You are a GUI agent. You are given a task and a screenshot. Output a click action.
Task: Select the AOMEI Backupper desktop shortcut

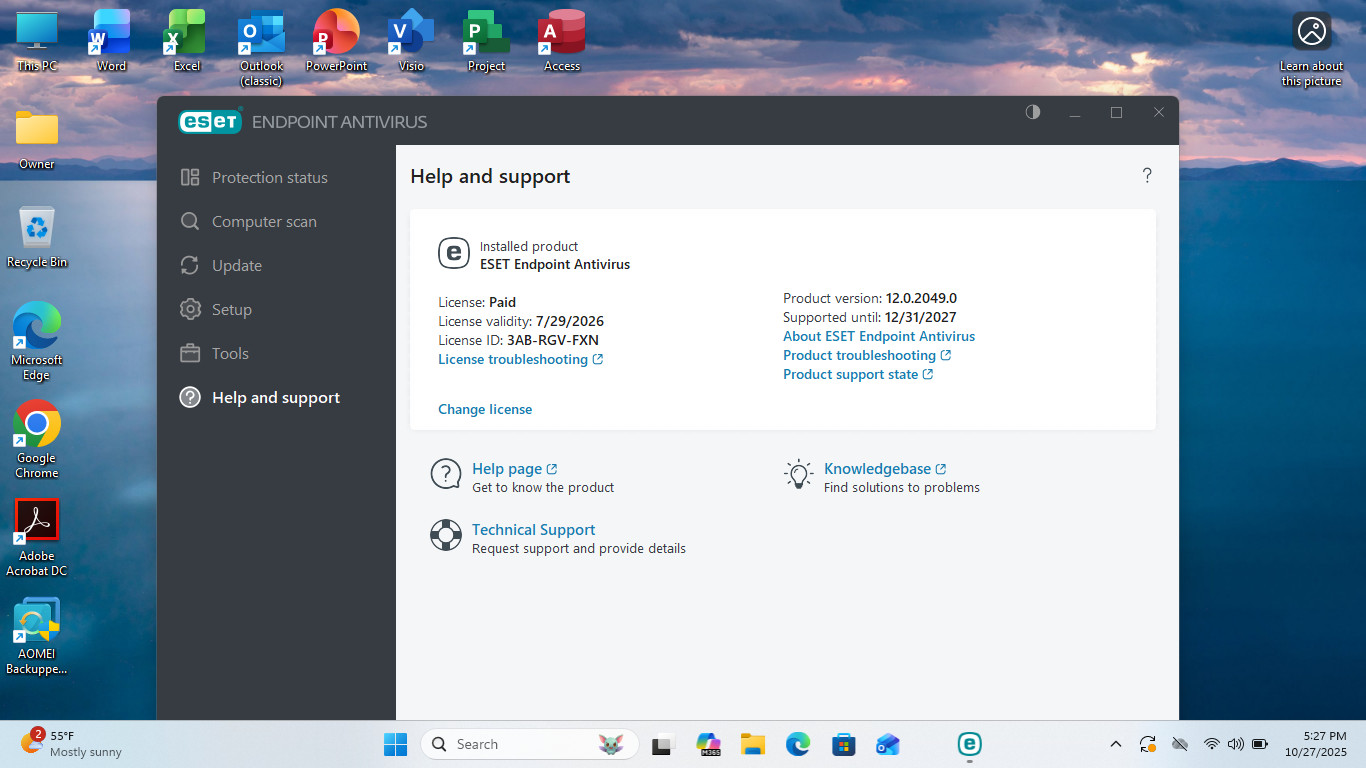(x=37, y=636)
